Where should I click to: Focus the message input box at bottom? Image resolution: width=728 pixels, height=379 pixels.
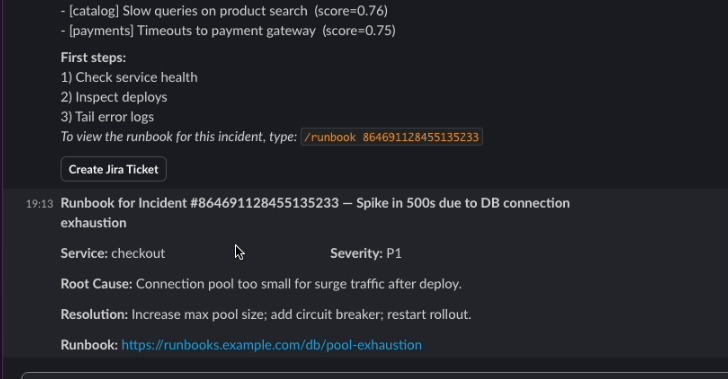click(374, 375)
